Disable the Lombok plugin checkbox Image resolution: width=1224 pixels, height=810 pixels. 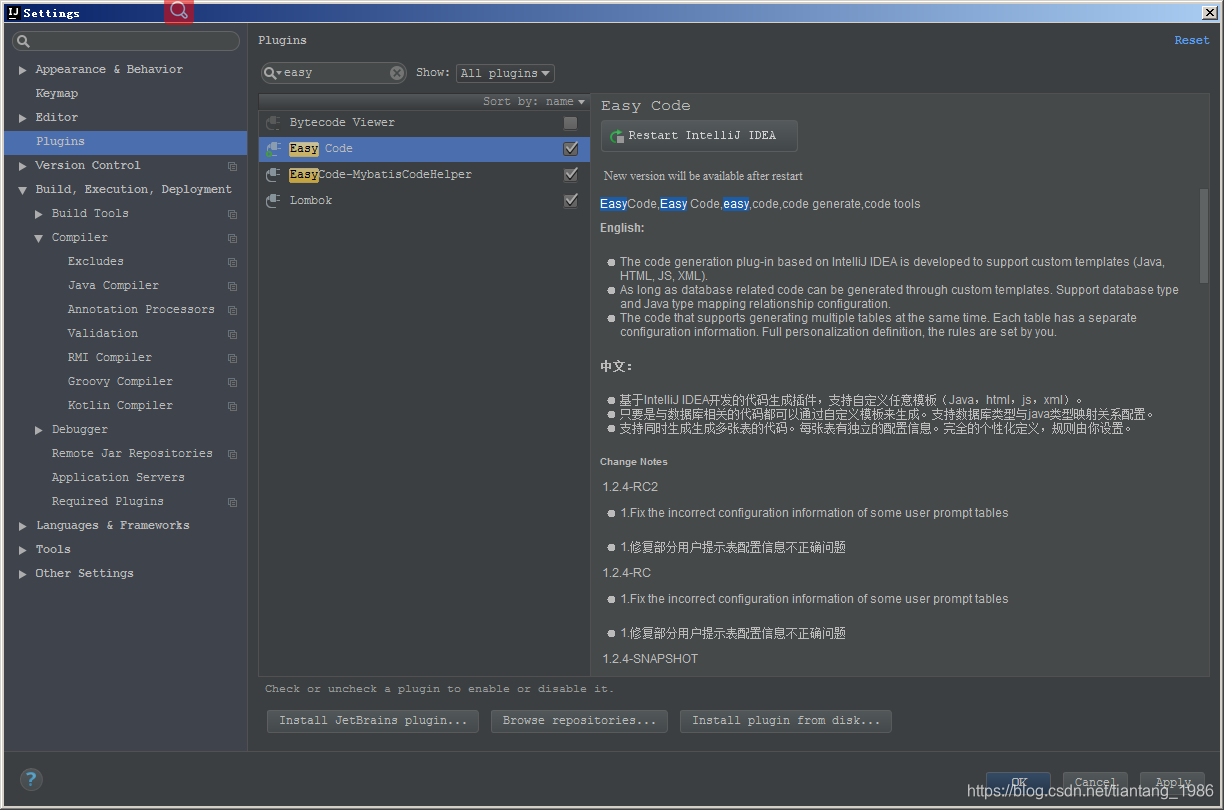pyautogui.click(x=570, y=201)
